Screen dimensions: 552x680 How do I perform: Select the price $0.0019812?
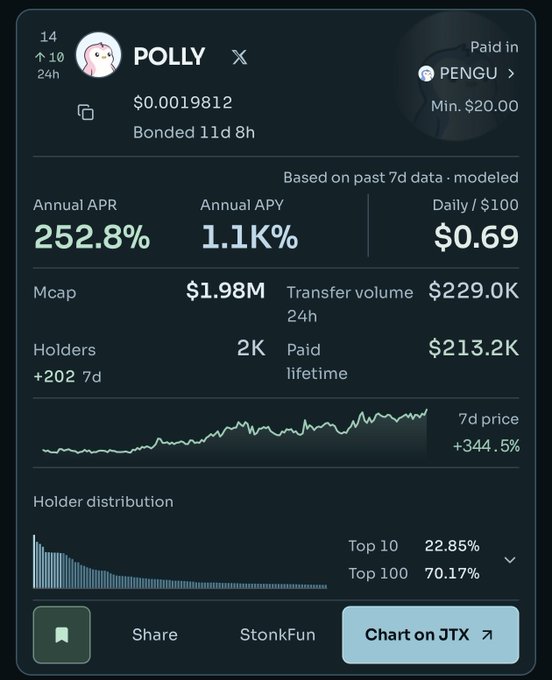(183, 103)
